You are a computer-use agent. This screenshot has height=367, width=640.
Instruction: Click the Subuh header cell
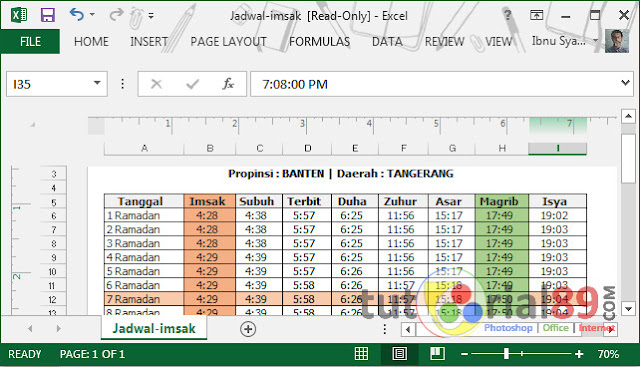pyautogui.click(x=259, y=201)
